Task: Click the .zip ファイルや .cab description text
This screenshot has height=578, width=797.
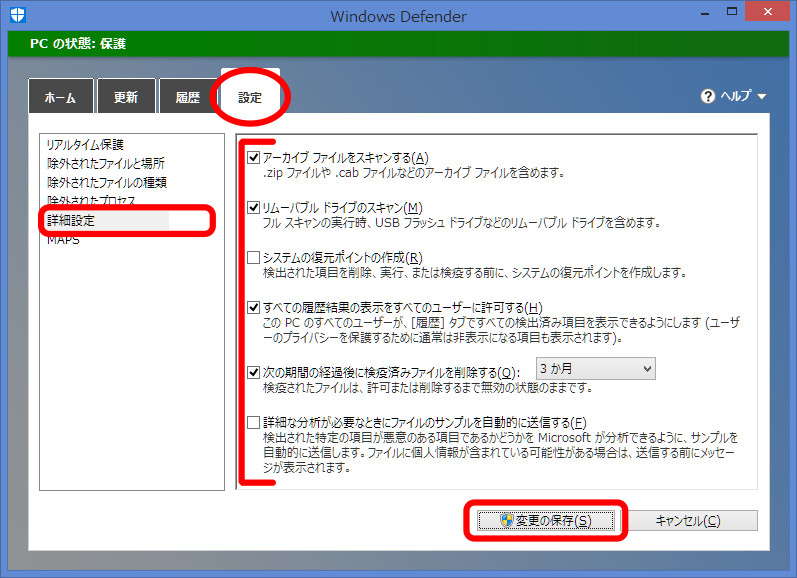Action: click(414, 173)
